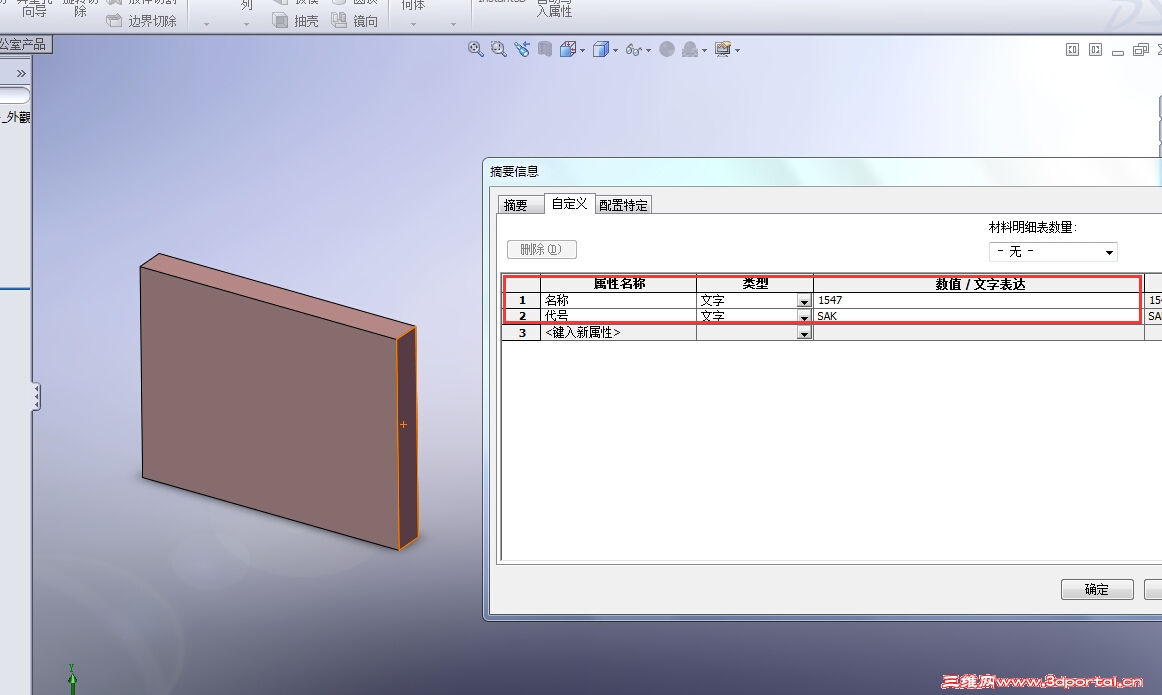This screenshot has height=695, width=1162.
Task: Click the 数值 / 文字表达 column header
Action: click(978, 284)
